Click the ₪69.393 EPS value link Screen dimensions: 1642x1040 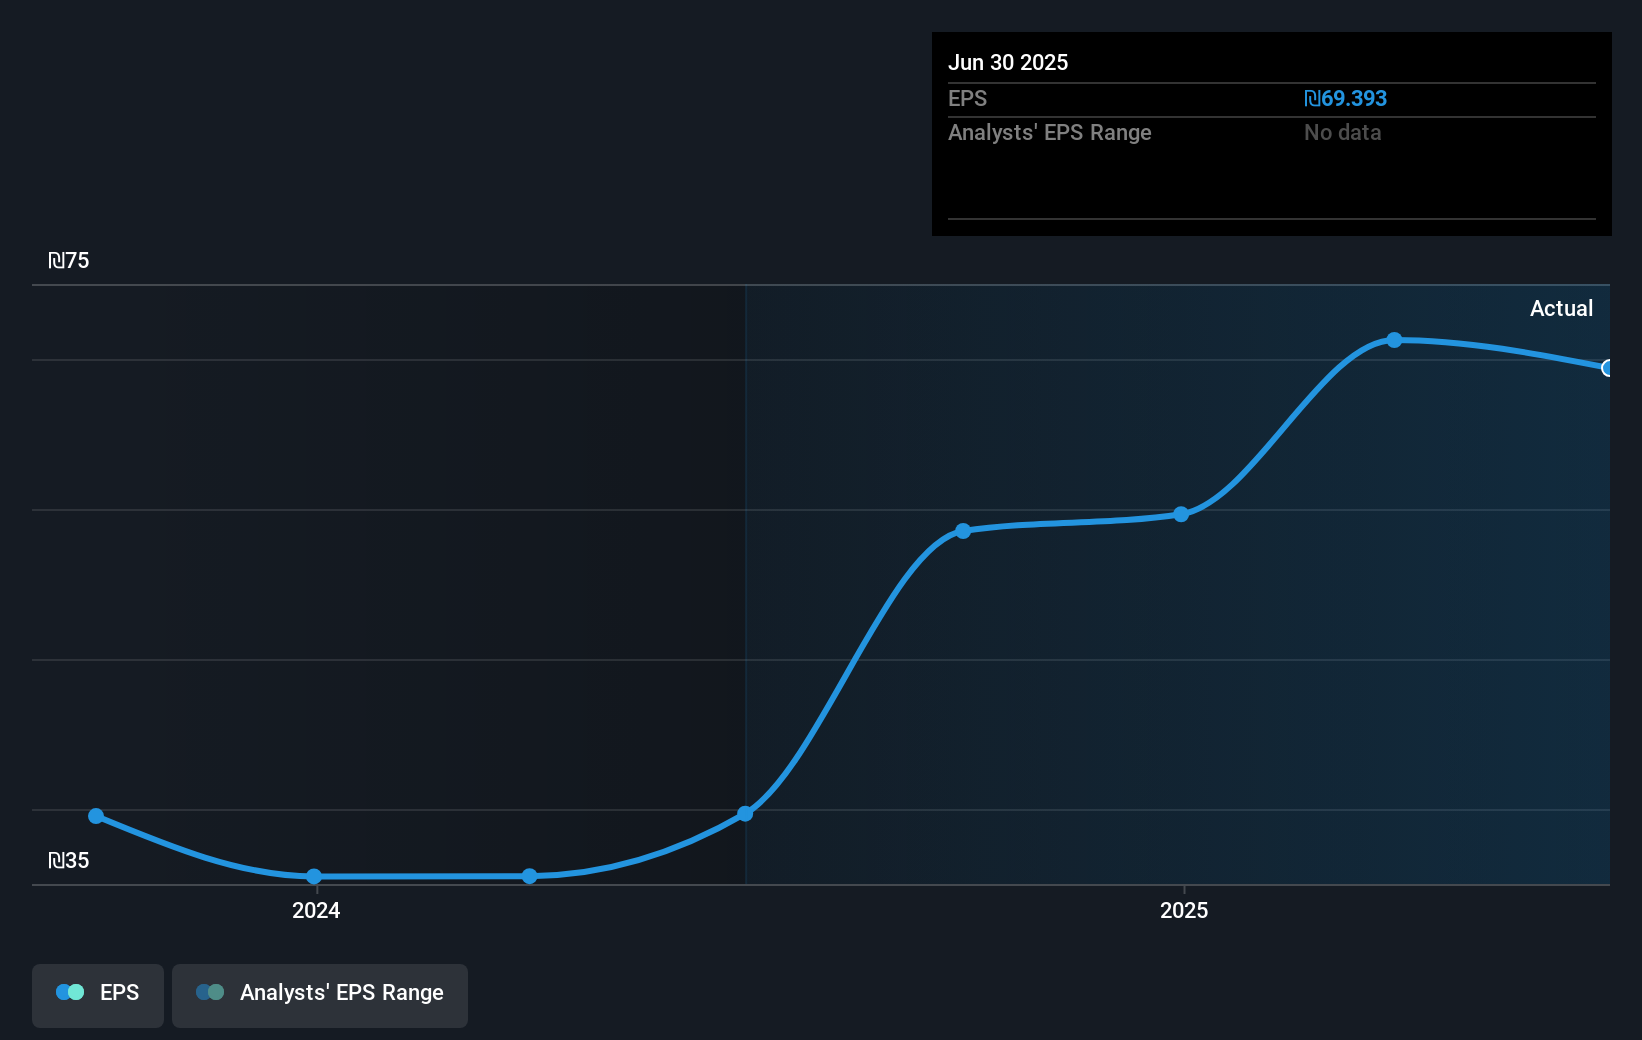pos(1346,98)
